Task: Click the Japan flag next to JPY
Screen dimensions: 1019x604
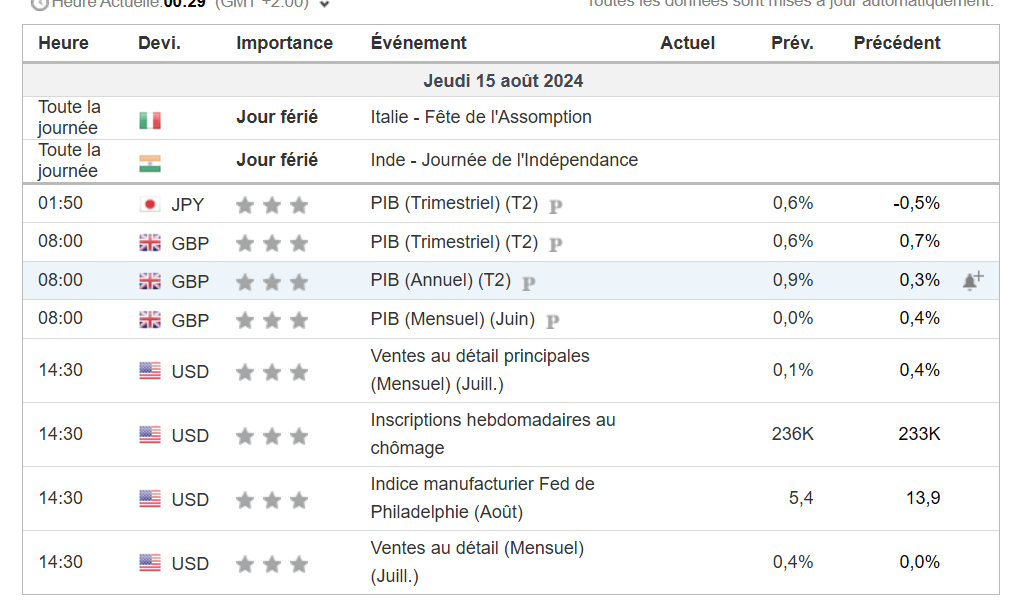Action: (x=150, y=204)
